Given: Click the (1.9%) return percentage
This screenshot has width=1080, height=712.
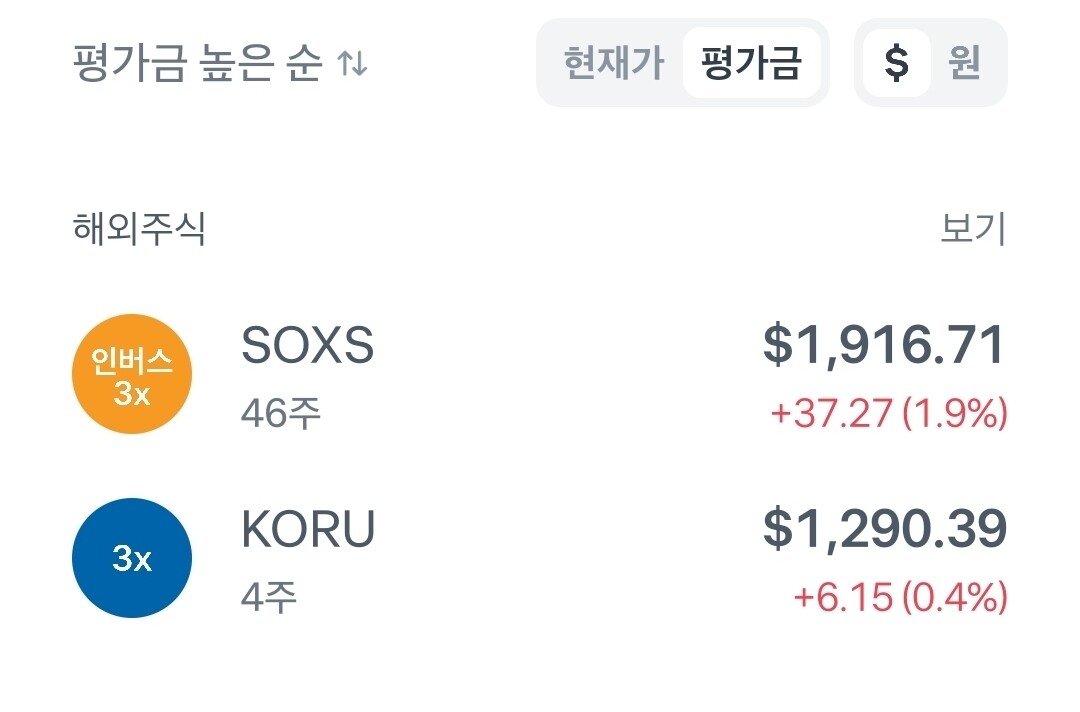Looking at the screenshot, I should (x=955, y=413).
